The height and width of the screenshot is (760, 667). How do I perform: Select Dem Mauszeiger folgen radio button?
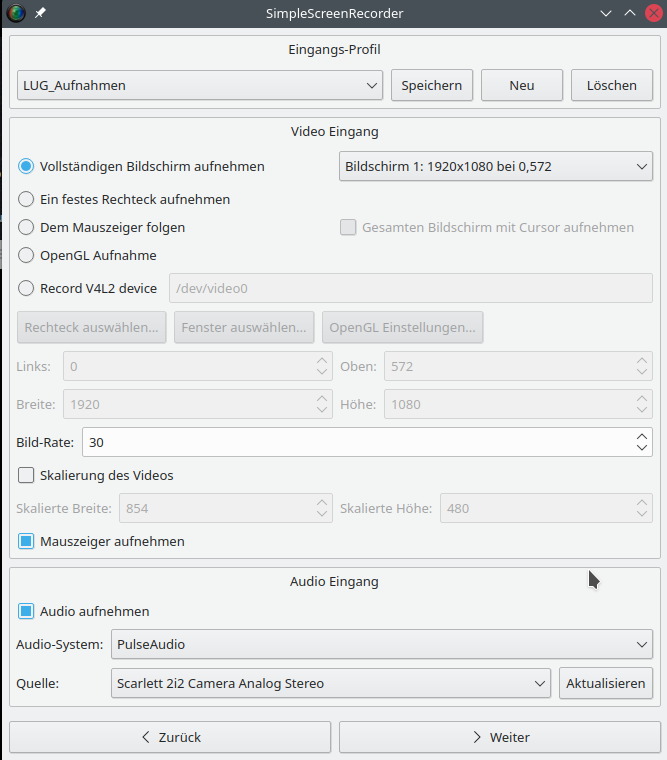click(27, 227)
